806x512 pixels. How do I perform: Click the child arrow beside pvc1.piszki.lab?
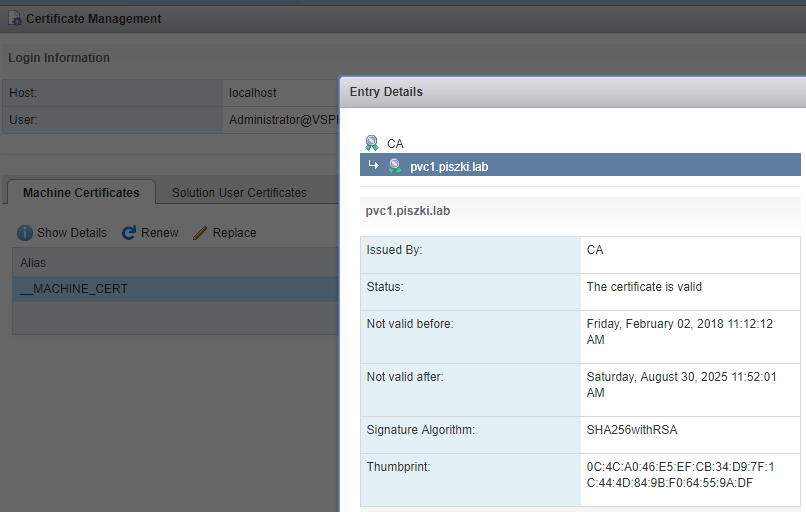tap(374, 165)
